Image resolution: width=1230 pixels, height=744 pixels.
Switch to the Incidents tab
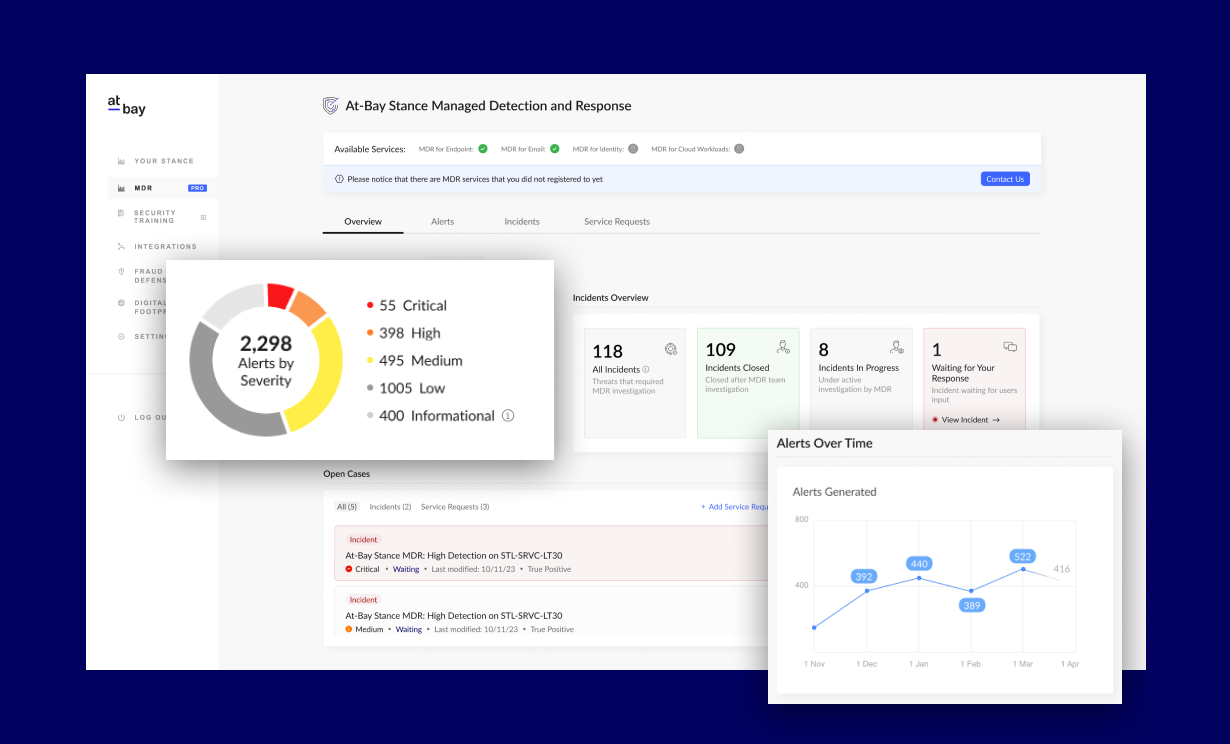(x=522, y=221)
